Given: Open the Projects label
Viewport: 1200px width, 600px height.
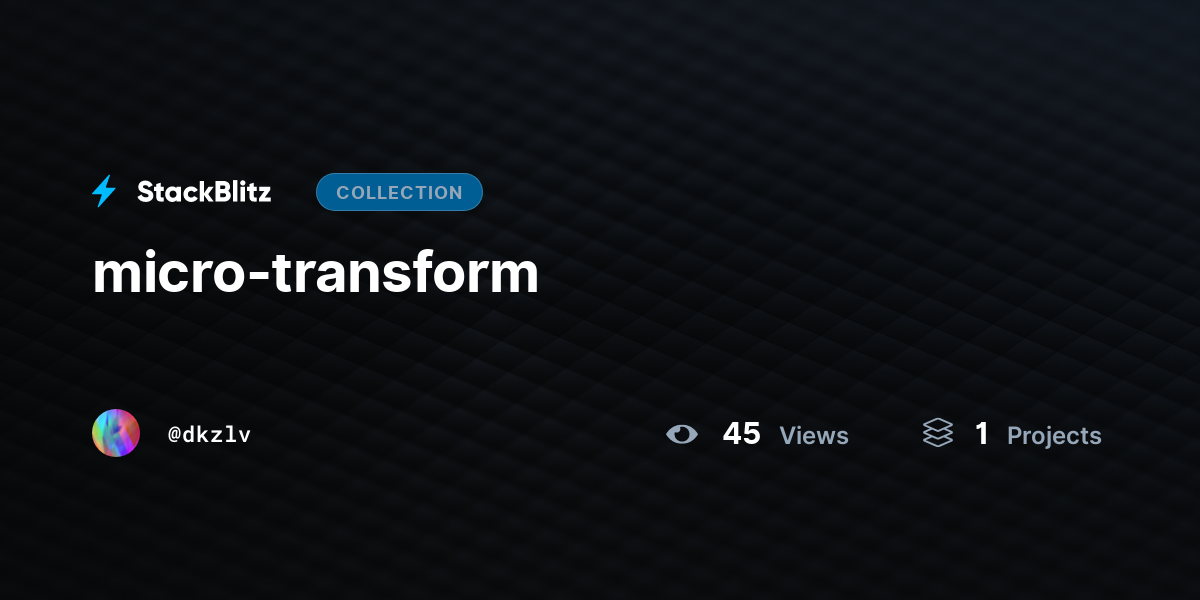Looking at the screenshot, I should 1054,435.
